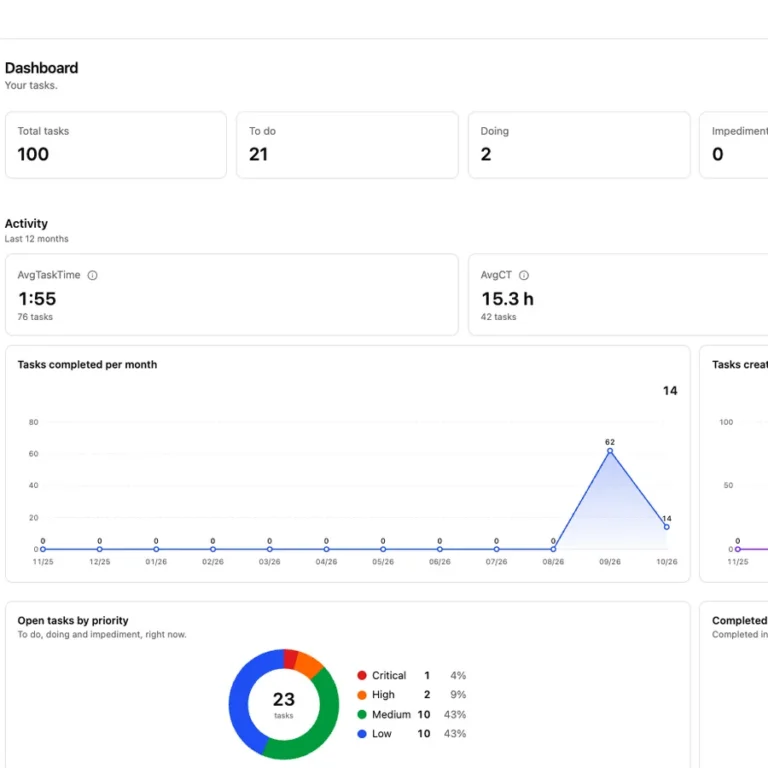Screen dimensions: 768x768
Task: Click the 'Your tasks.' subtitle
Action: (31, 85)
